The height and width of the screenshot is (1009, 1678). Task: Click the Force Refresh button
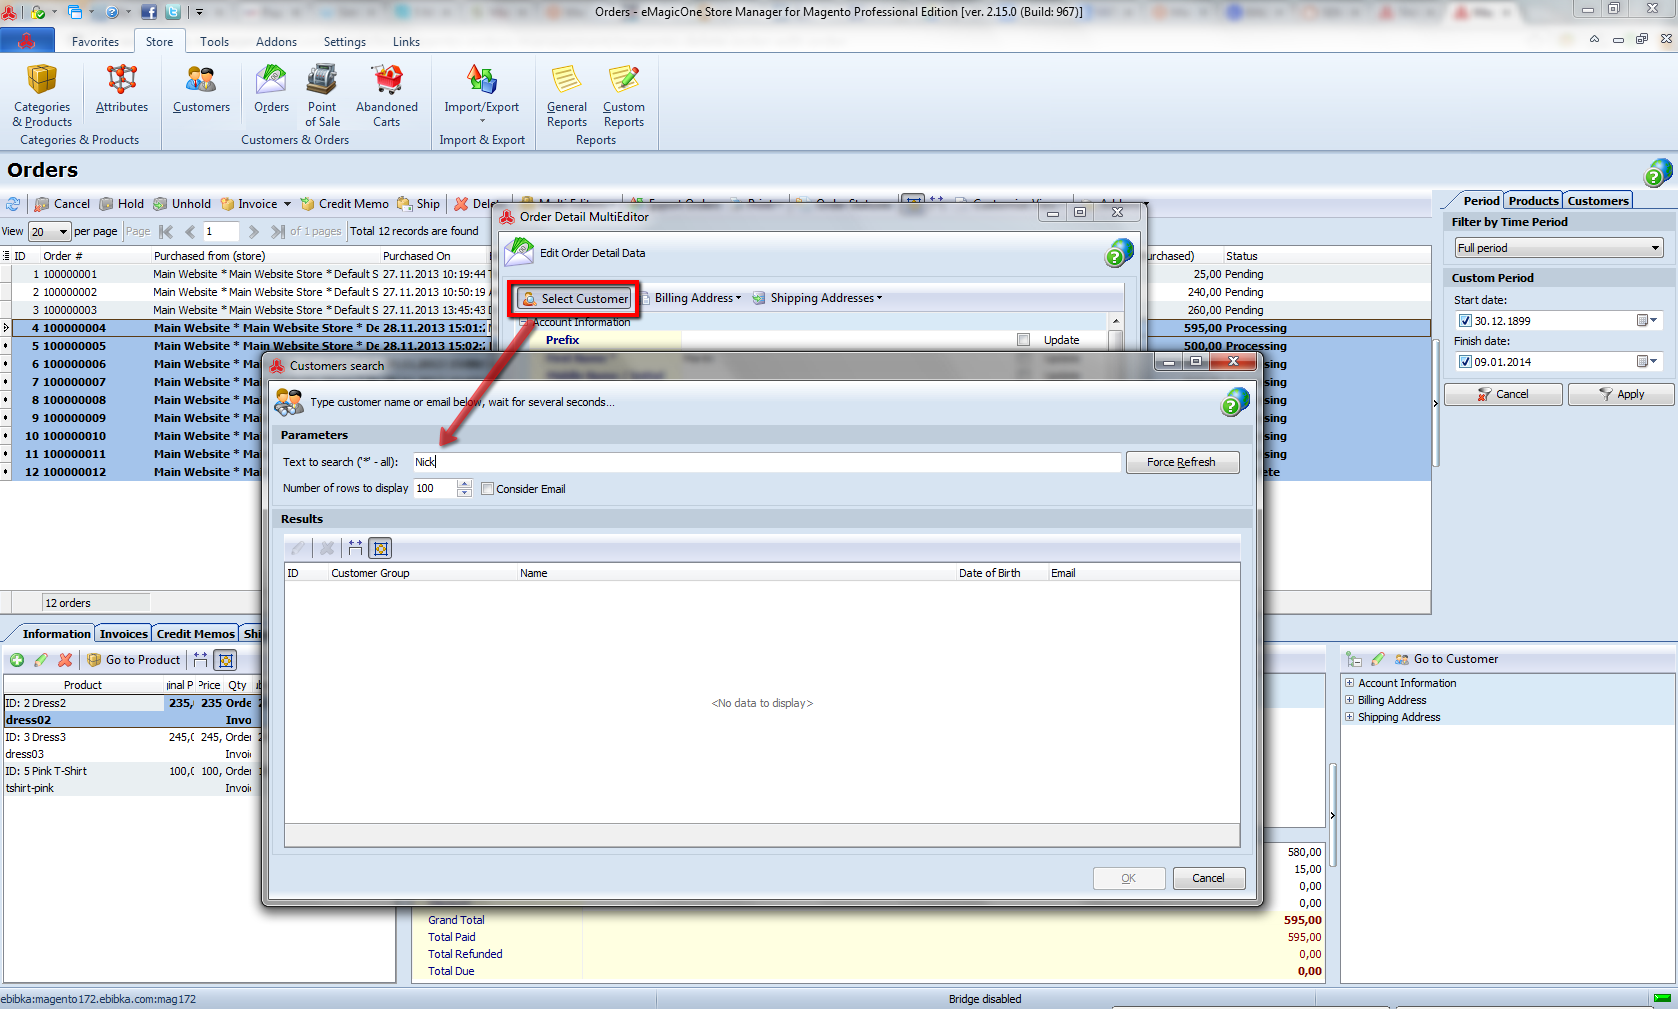[1182, 462]
